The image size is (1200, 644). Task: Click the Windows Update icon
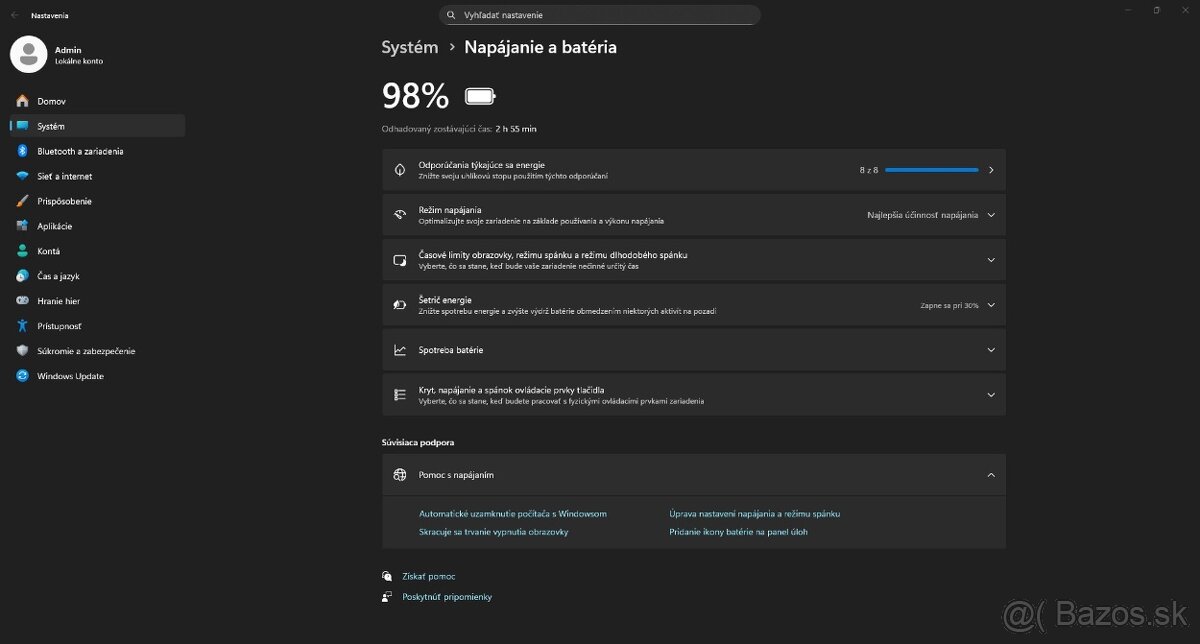pos(22,376)
